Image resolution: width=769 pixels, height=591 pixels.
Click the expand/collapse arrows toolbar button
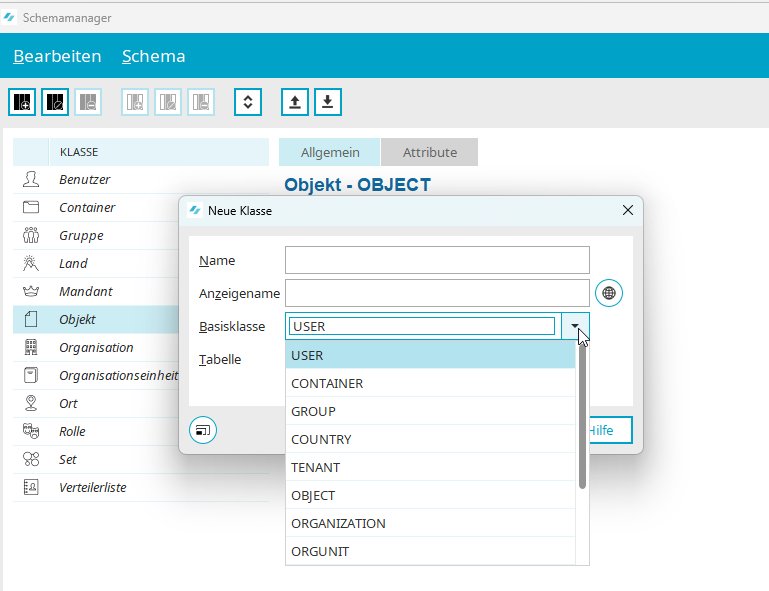(248, 102)
